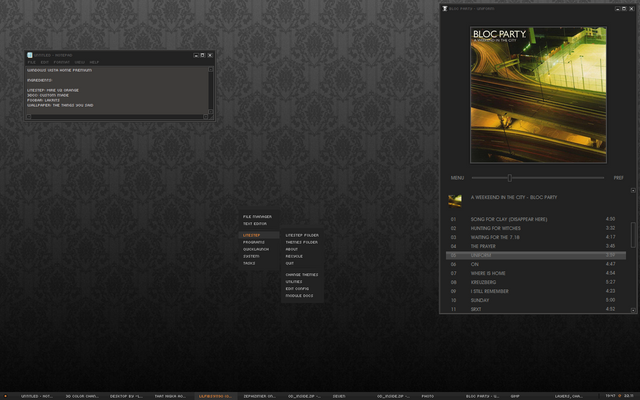The image size is (640, 400).
Task: Select track 02 Hunting for Witches
Action: pyautogui.click(x=536, y=228)
